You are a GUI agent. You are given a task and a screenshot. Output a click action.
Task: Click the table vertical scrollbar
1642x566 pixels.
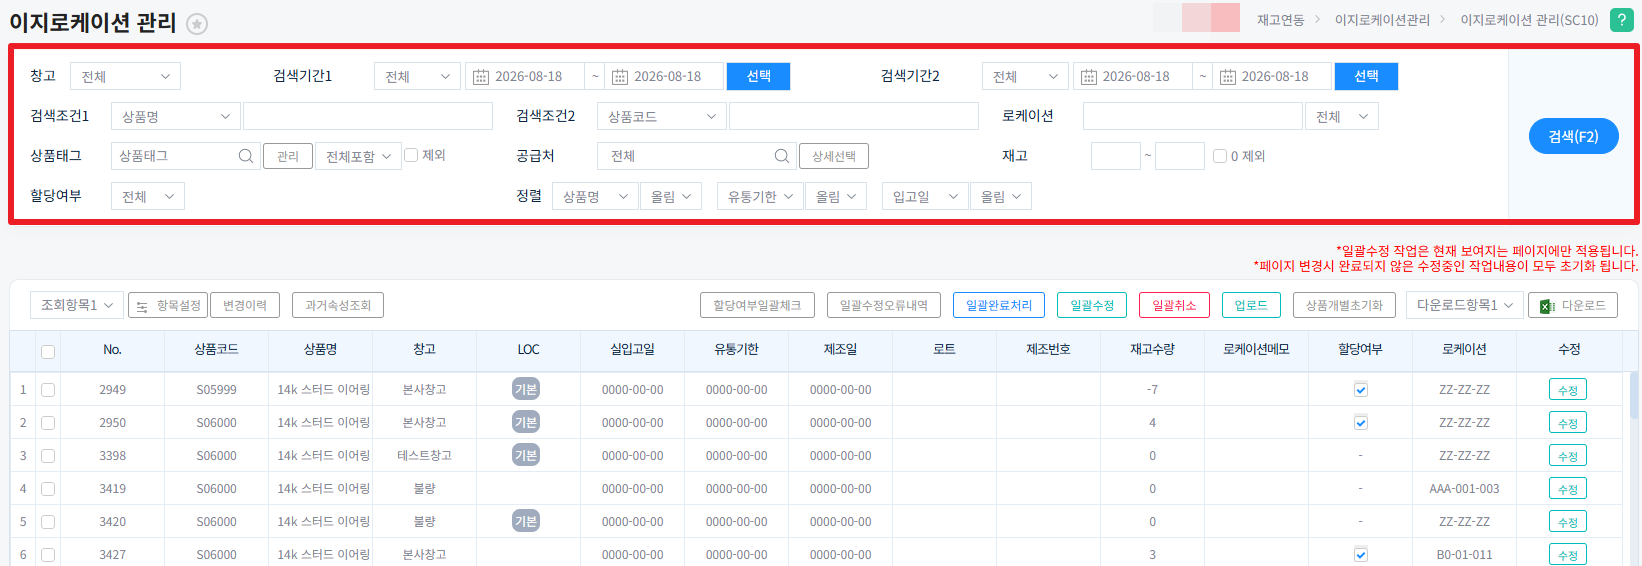(x=1635, y=395)
